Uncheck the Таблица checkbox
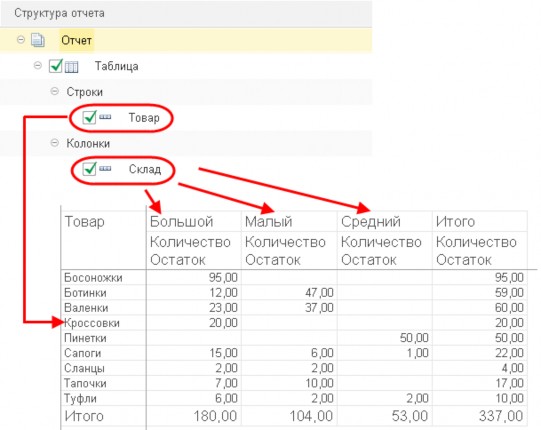 pyautogui.click(x=56, y=66)
